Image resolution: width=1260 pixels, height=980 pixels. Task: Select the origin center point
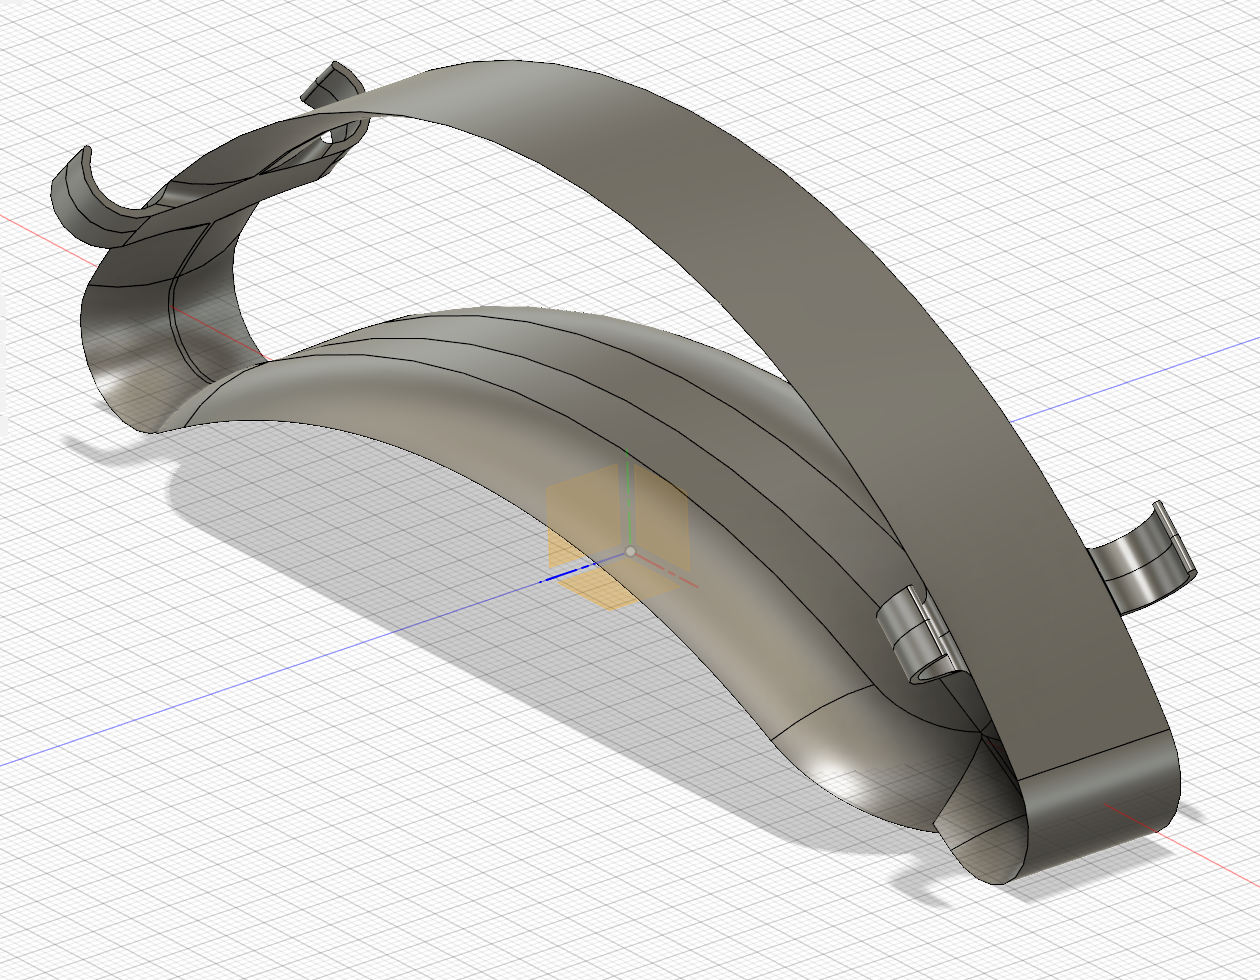(630, 551)
